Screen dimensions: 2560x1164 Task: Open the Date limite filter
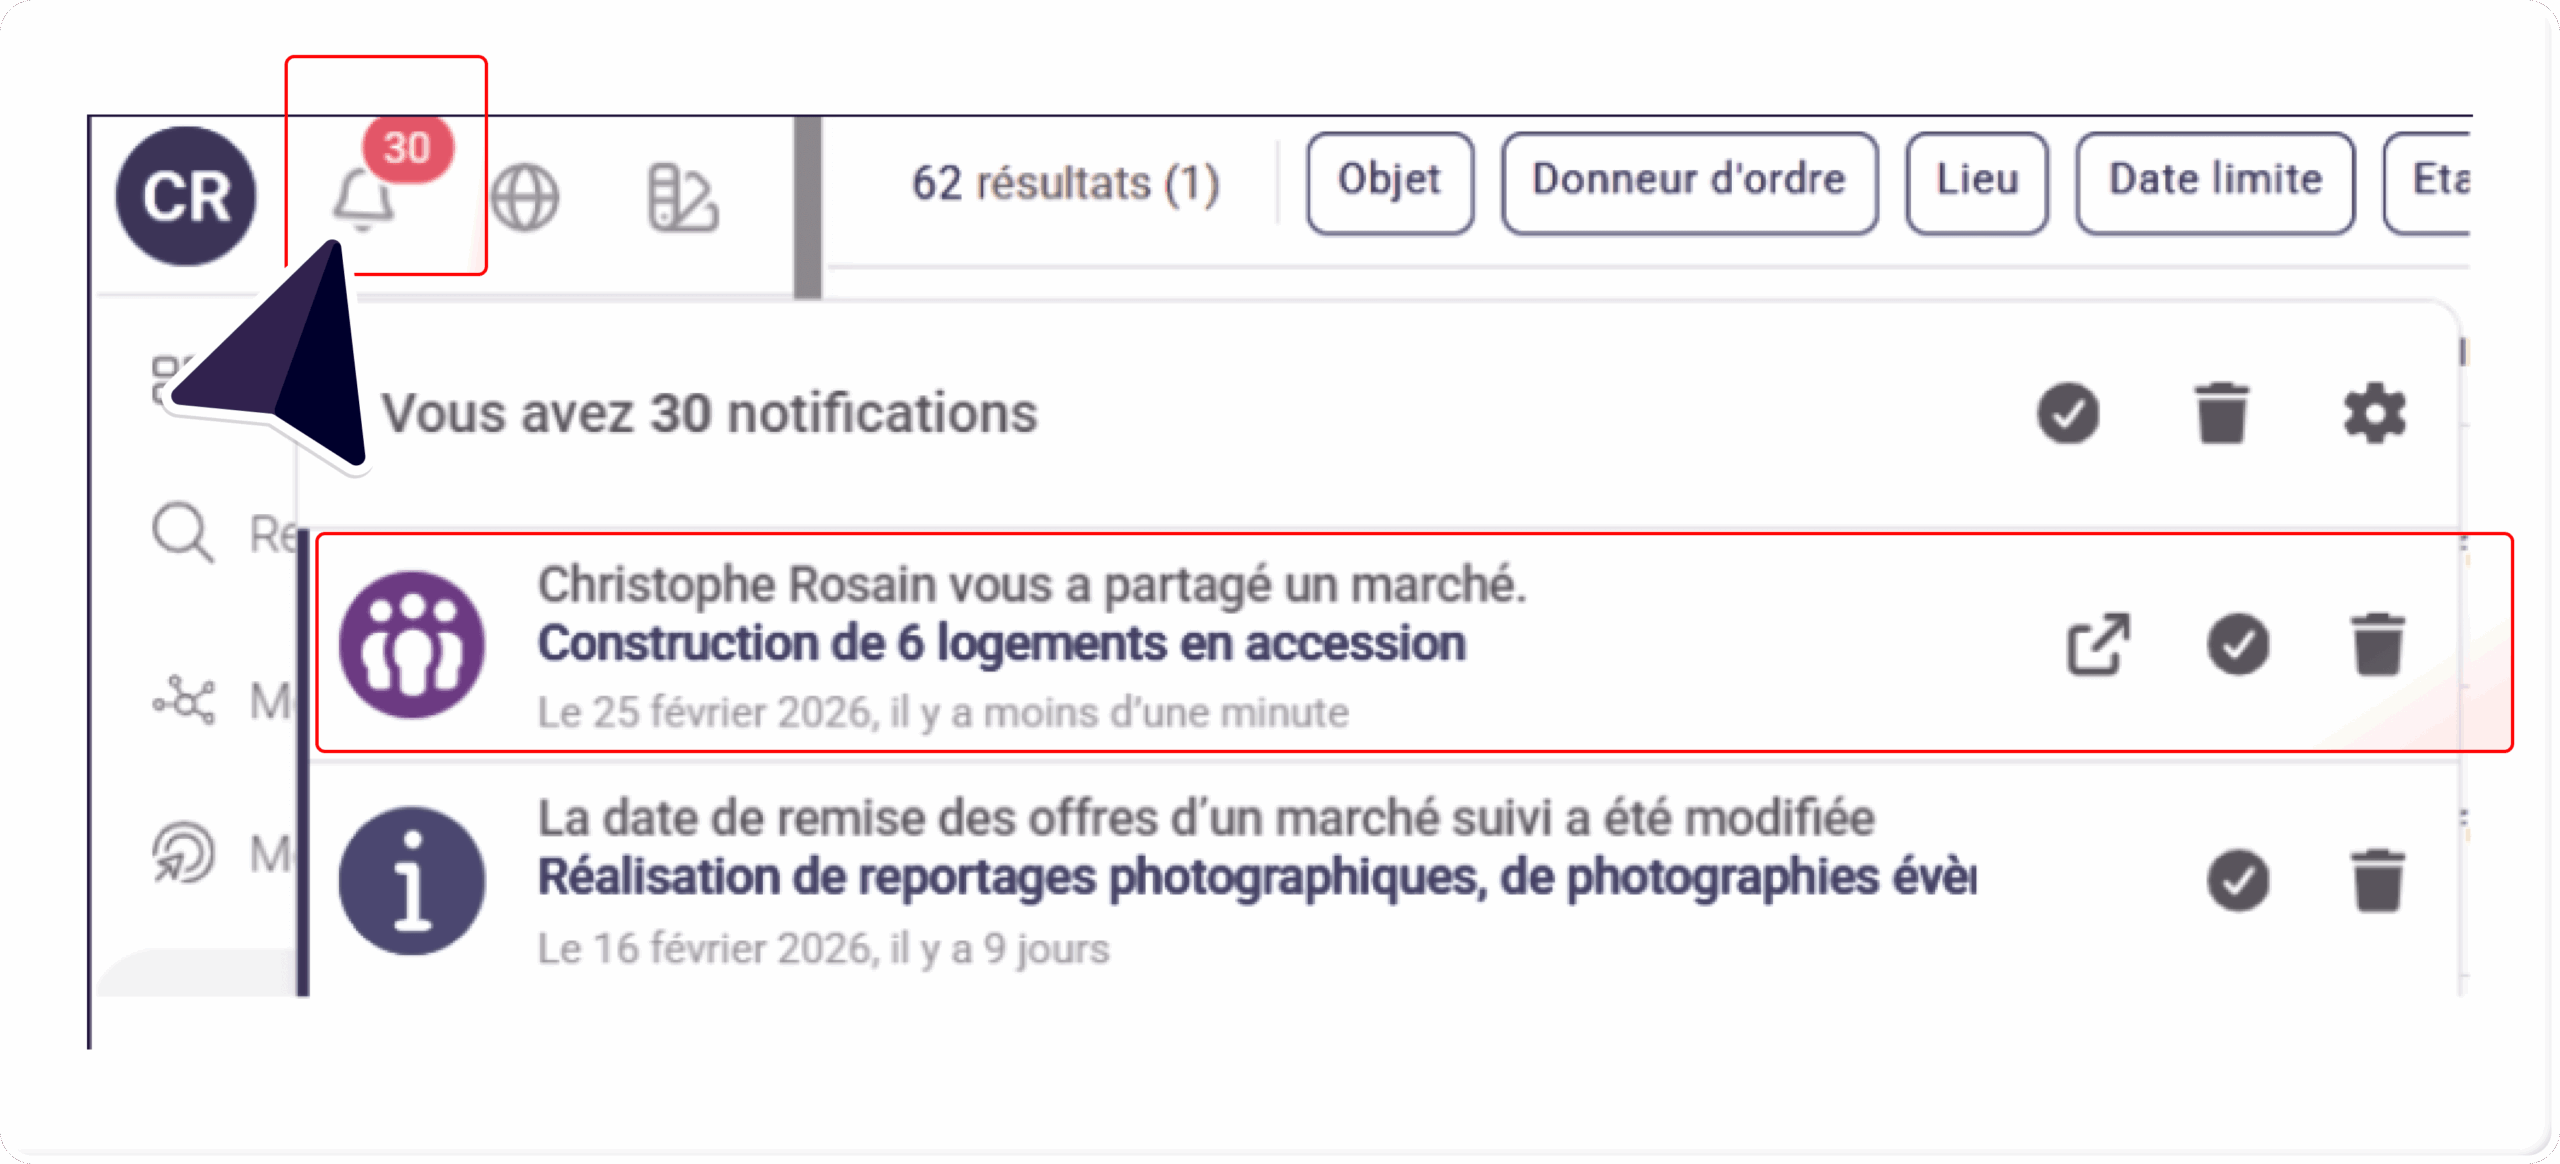click(2215, 182)
